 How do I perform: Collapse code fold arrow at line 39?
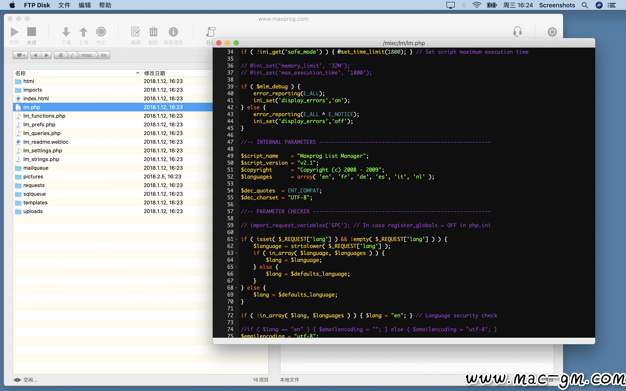coord(237,87)
